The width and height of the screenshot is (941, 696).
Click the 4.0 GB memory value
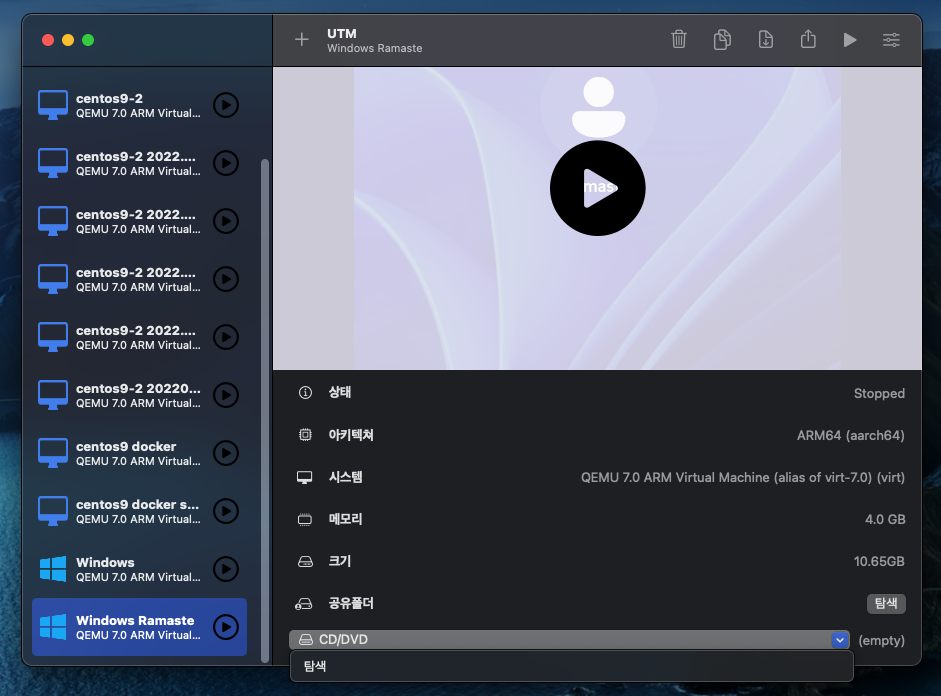click(x=885, y=520)
